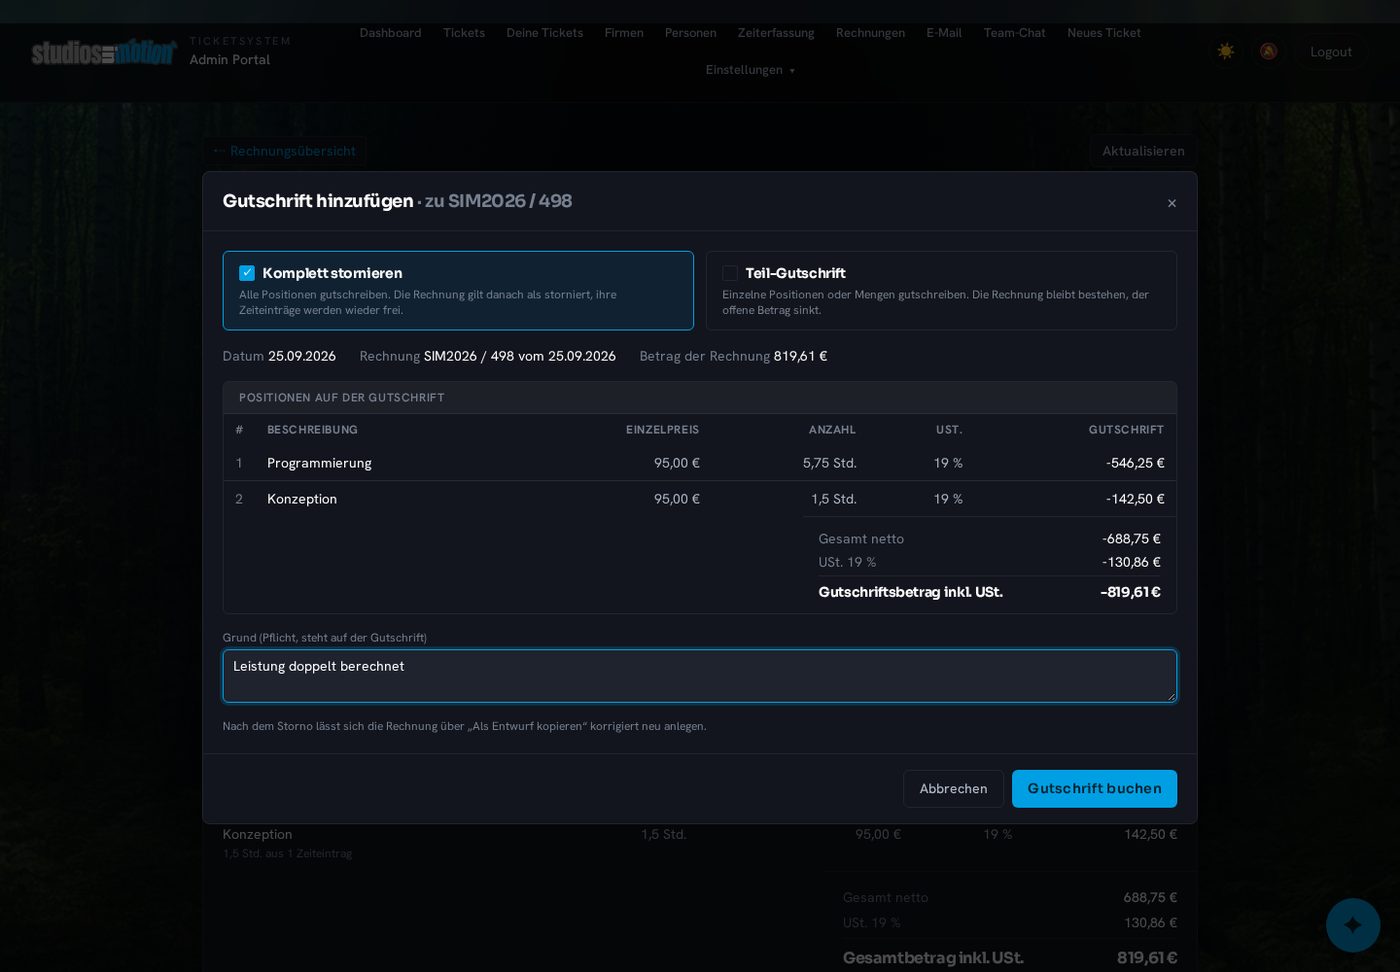This screenshot has width=1400, height=972.
Task: Click the Datum 25.09.2026 value
Action: 302,356
